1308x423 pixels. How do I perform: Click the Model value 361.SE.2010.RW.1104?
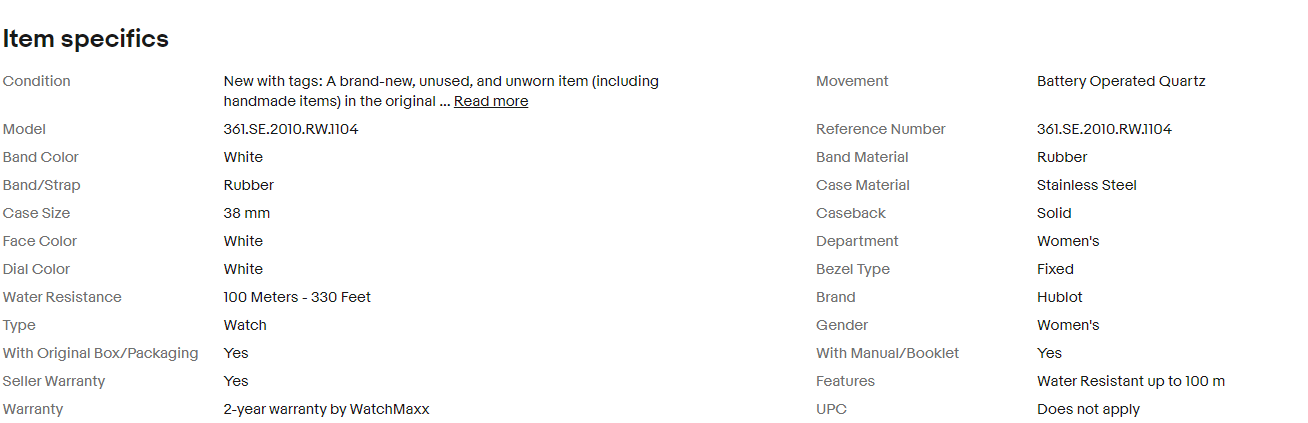point(290,129)
